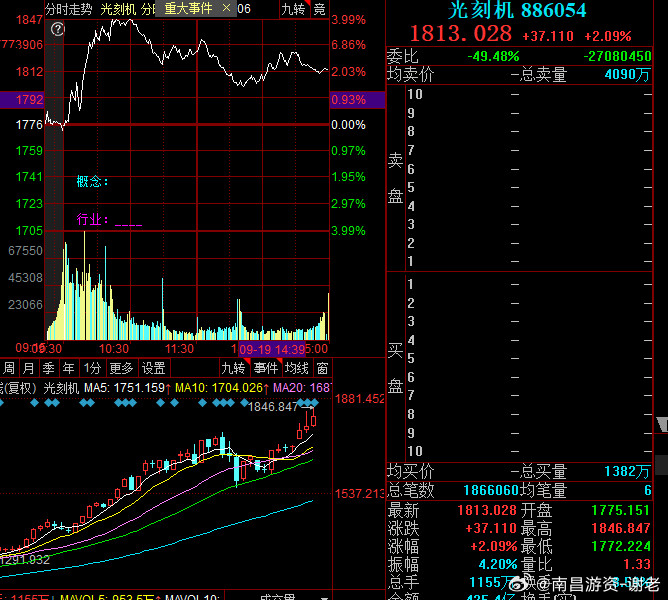Toggle 均线 moving average lines
The image size is (668, 600).
point(297,368)
